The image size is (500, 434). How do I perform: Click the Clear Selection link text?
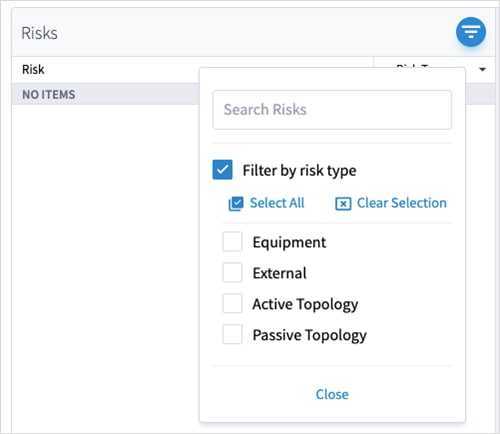coord(402,203)
